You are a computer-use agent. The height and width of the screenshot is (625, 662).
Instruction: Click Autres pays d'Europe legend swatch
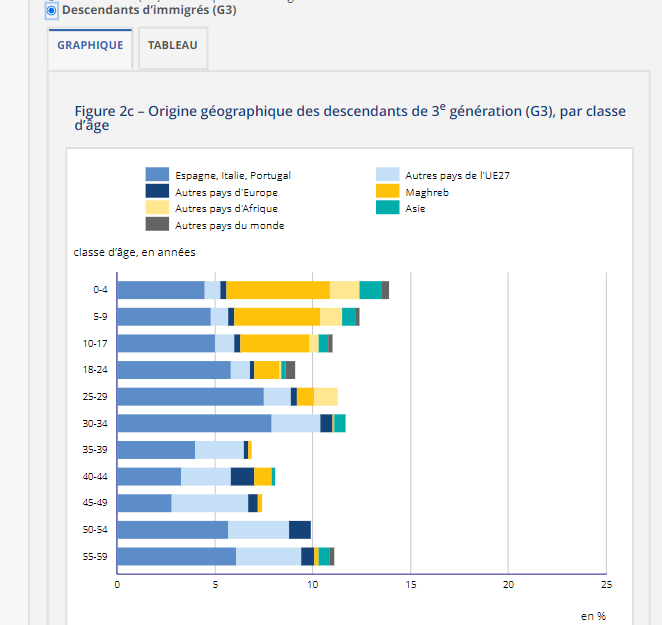click(x=156, y=192)
